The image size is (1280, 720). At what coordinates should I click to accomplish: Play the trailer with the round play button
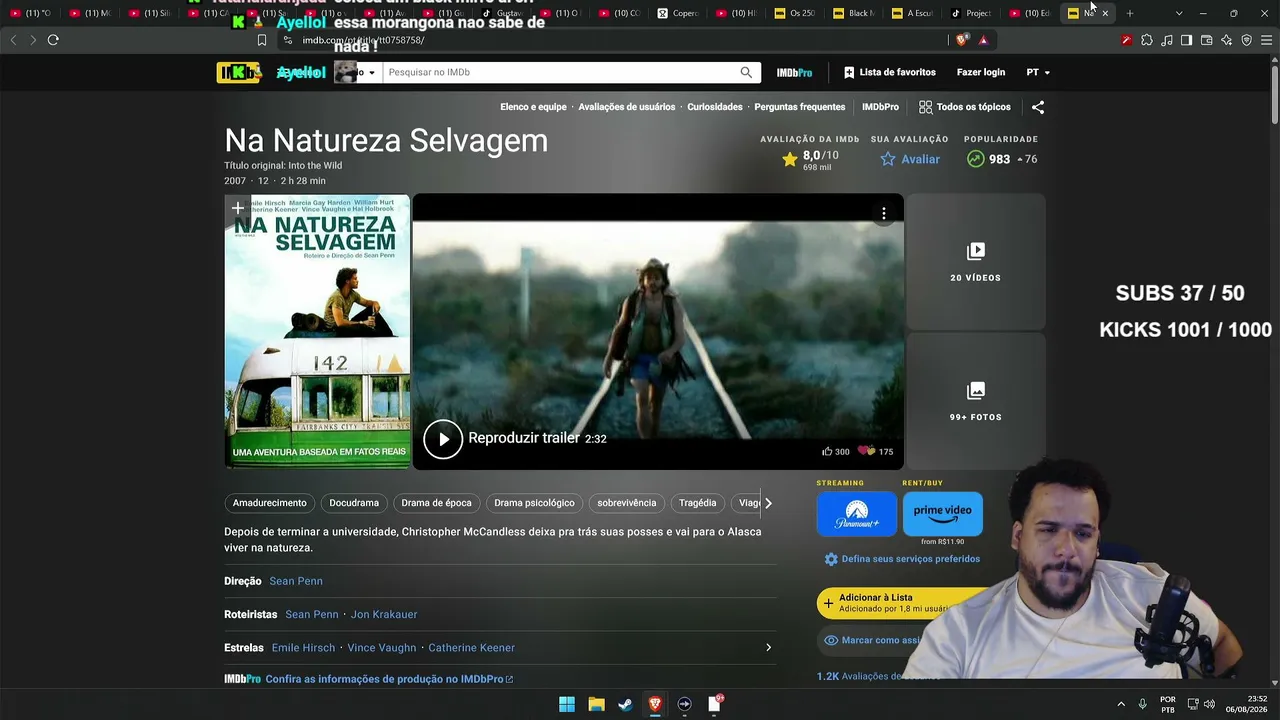(x=443, y=438)
